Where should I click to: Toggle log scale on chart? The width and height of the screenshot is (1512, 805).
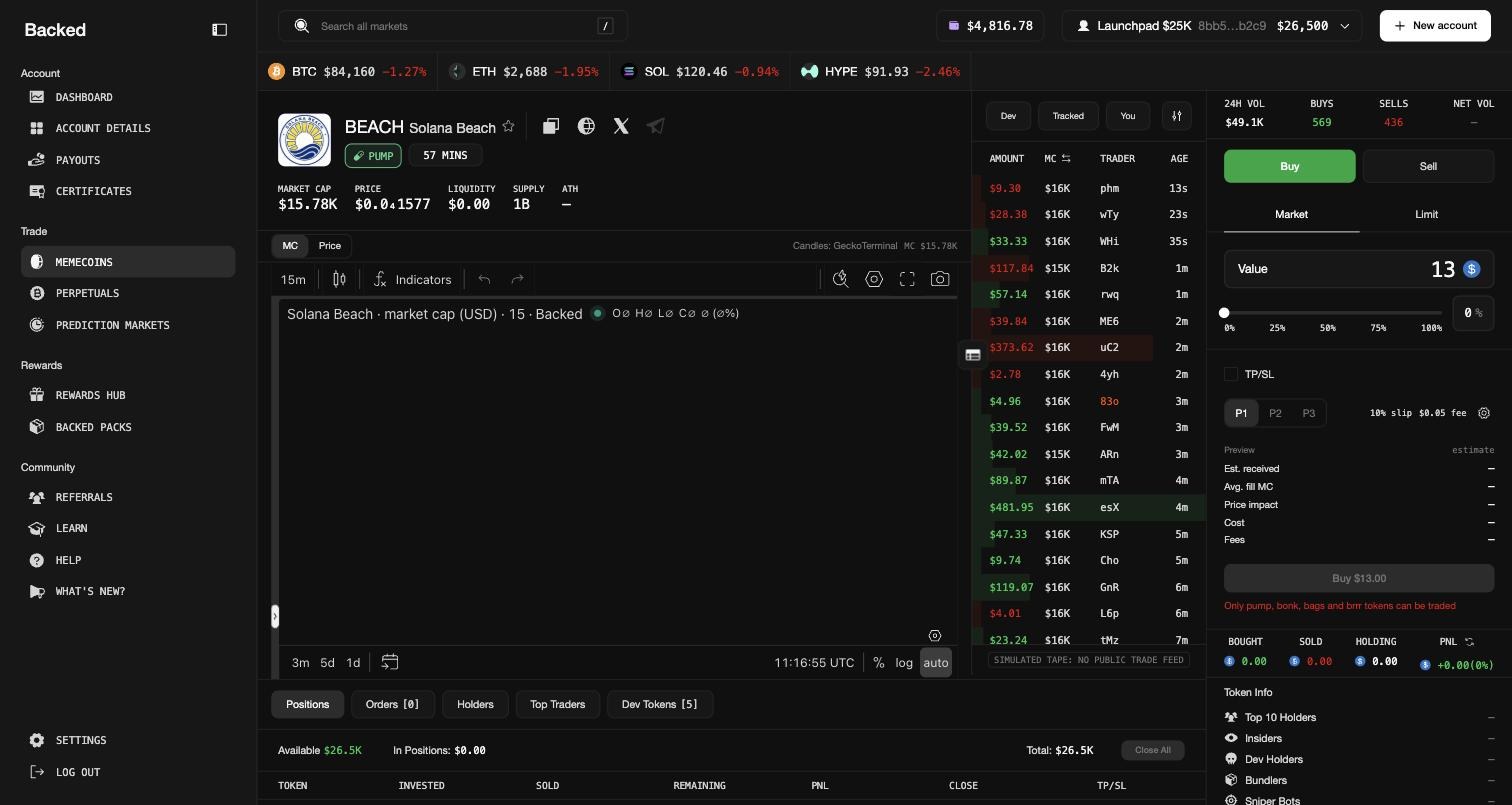[904, 663]
